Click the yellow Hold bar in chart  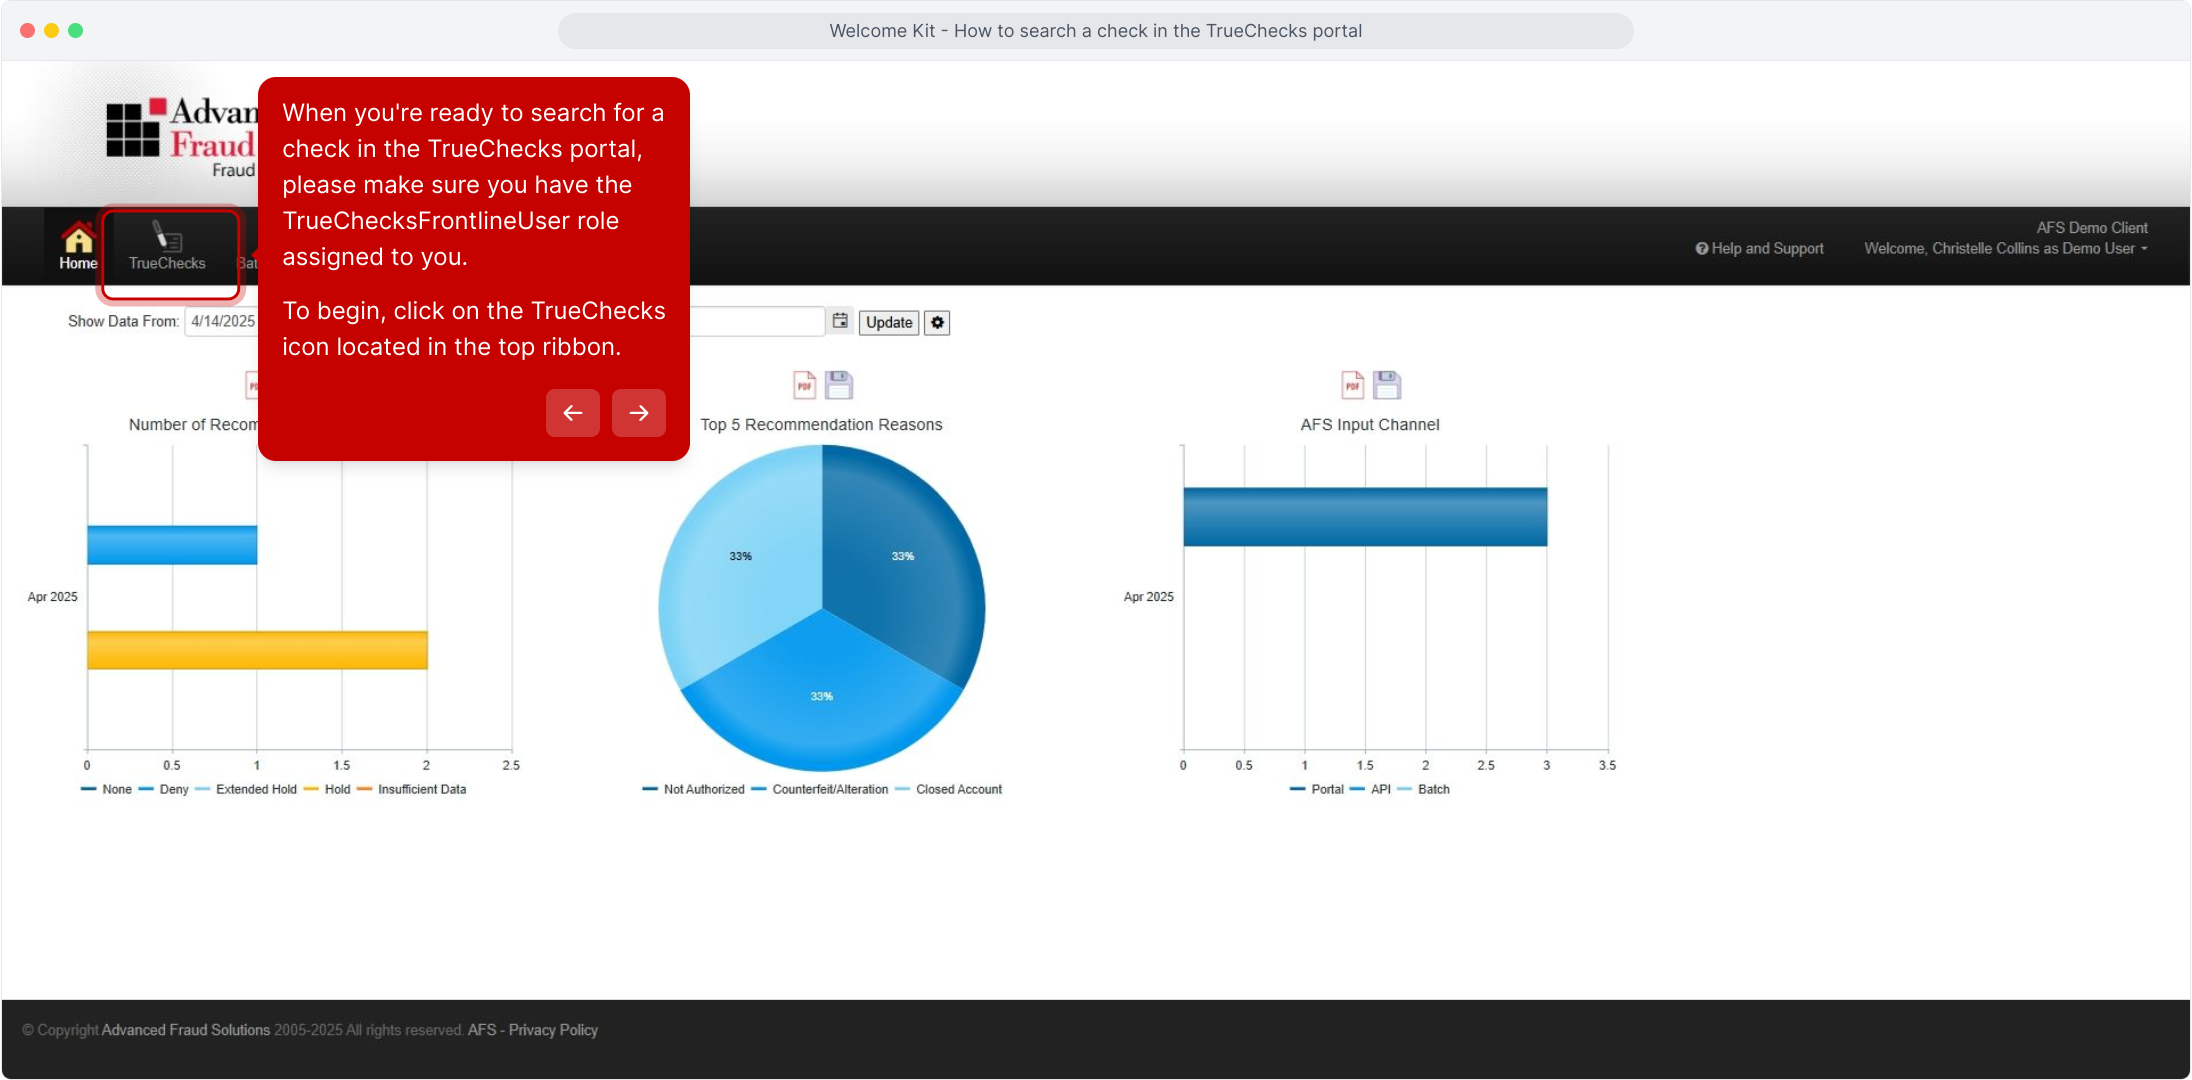(257, 650)
